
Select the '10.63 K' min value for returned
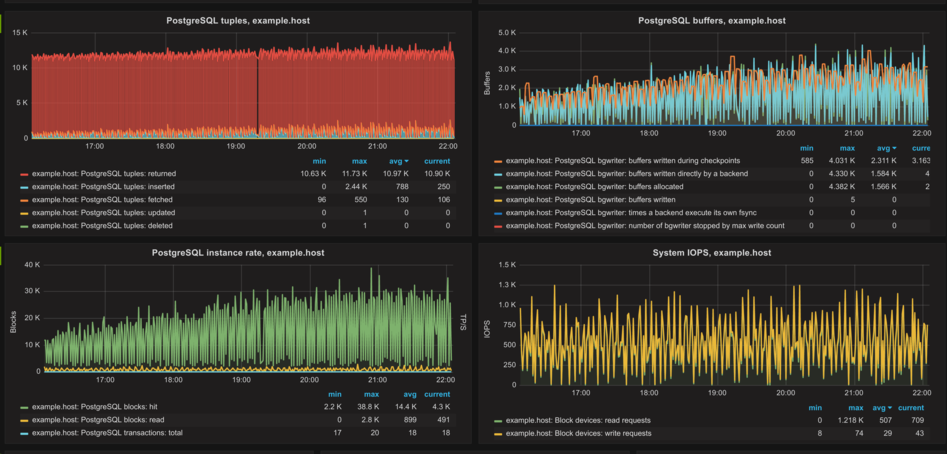tap(315, 174)
